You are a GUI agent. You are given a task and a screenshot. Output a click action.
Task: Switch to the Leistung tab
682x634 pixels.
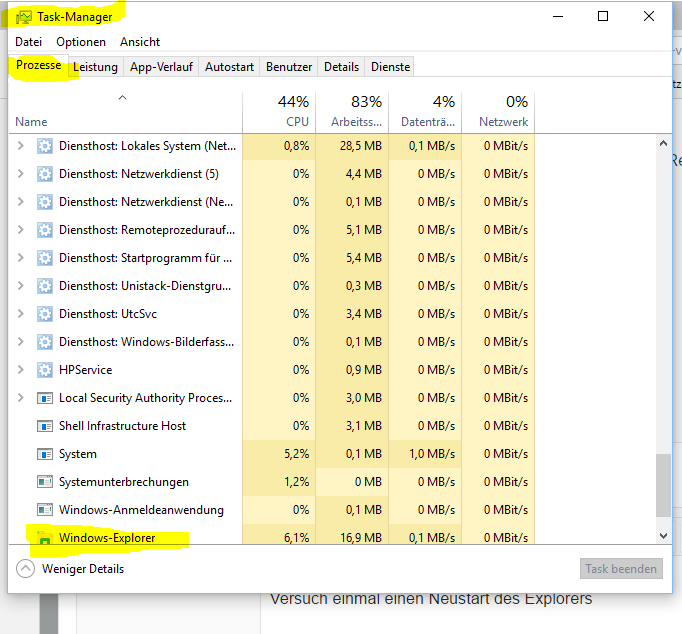95,67
